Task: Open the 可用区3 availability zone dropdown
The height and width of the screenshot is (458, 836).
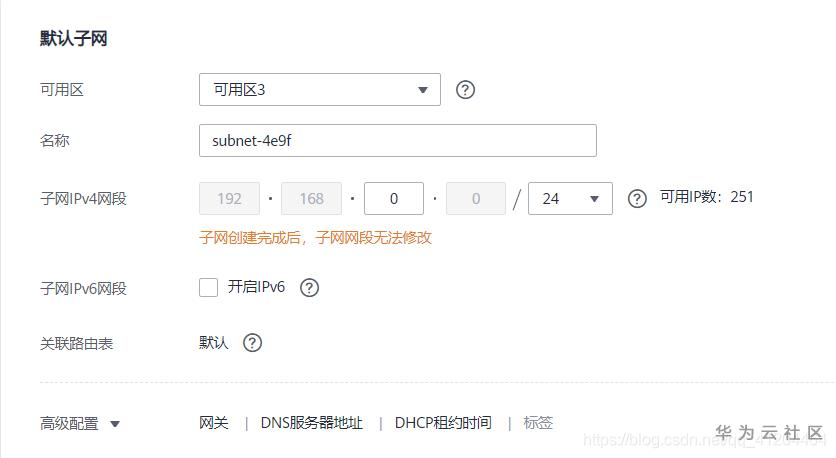Action: point(320,90)
